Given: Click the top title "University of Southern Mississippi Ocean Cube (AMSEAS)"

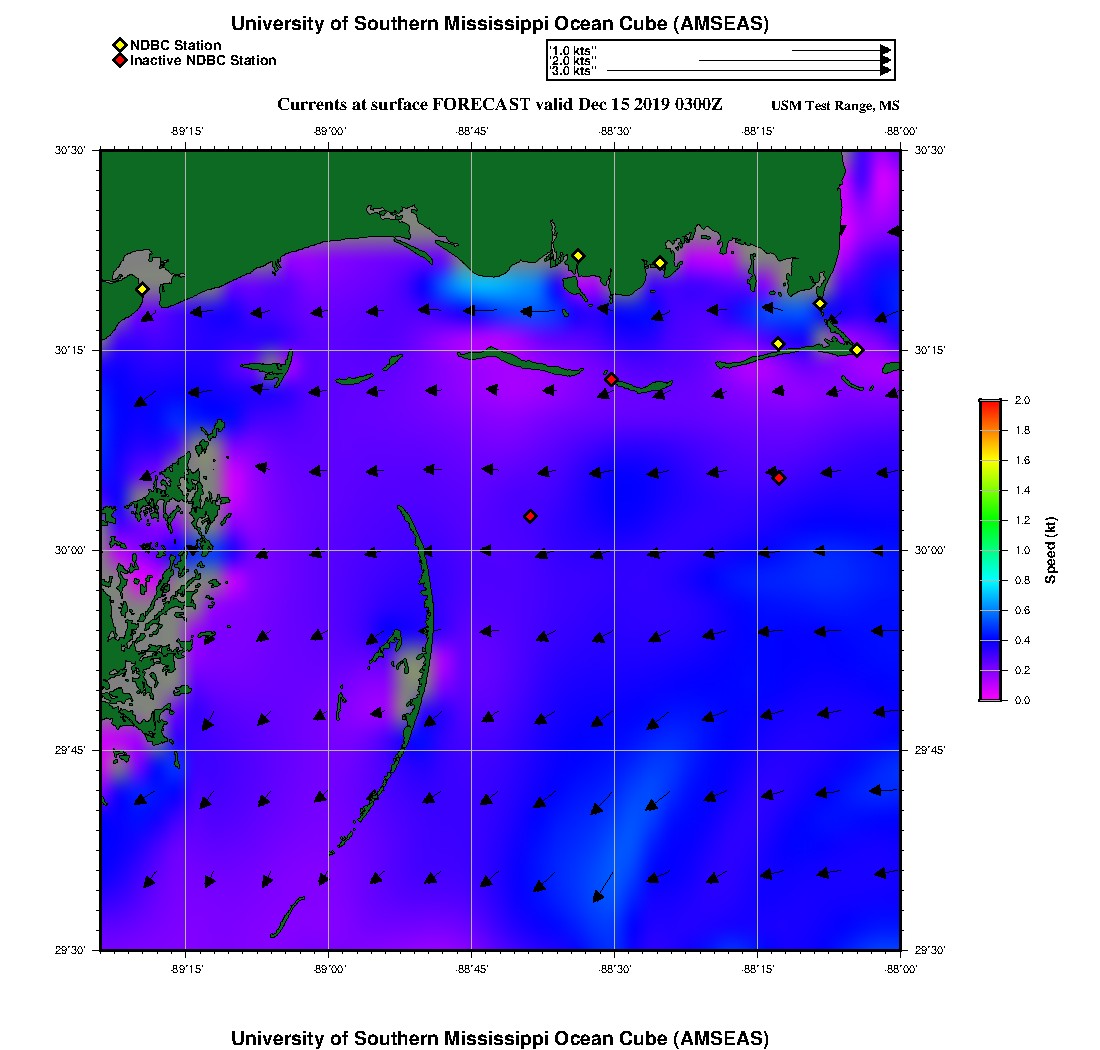Looking at the screenshot, I should point(499,23).
